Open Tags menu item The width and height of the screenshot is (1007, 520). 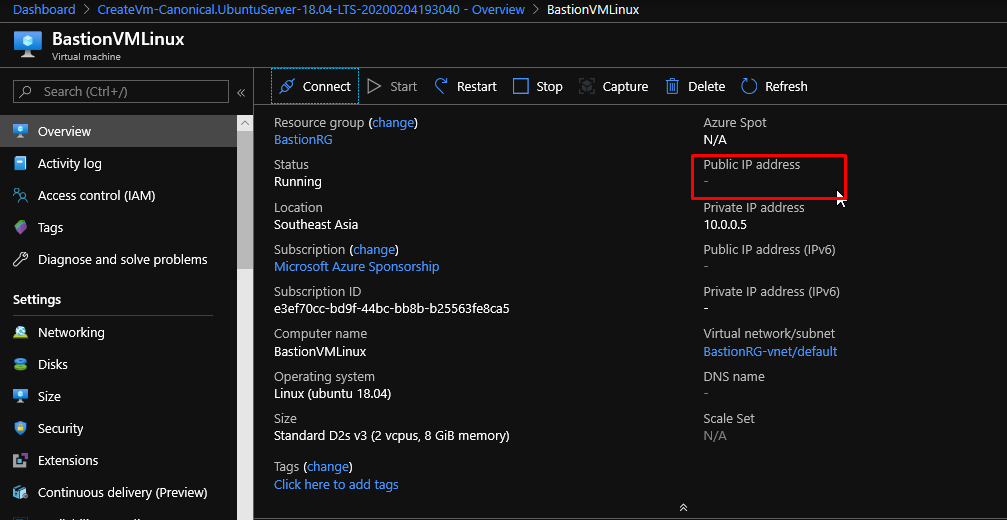point(118,227)
